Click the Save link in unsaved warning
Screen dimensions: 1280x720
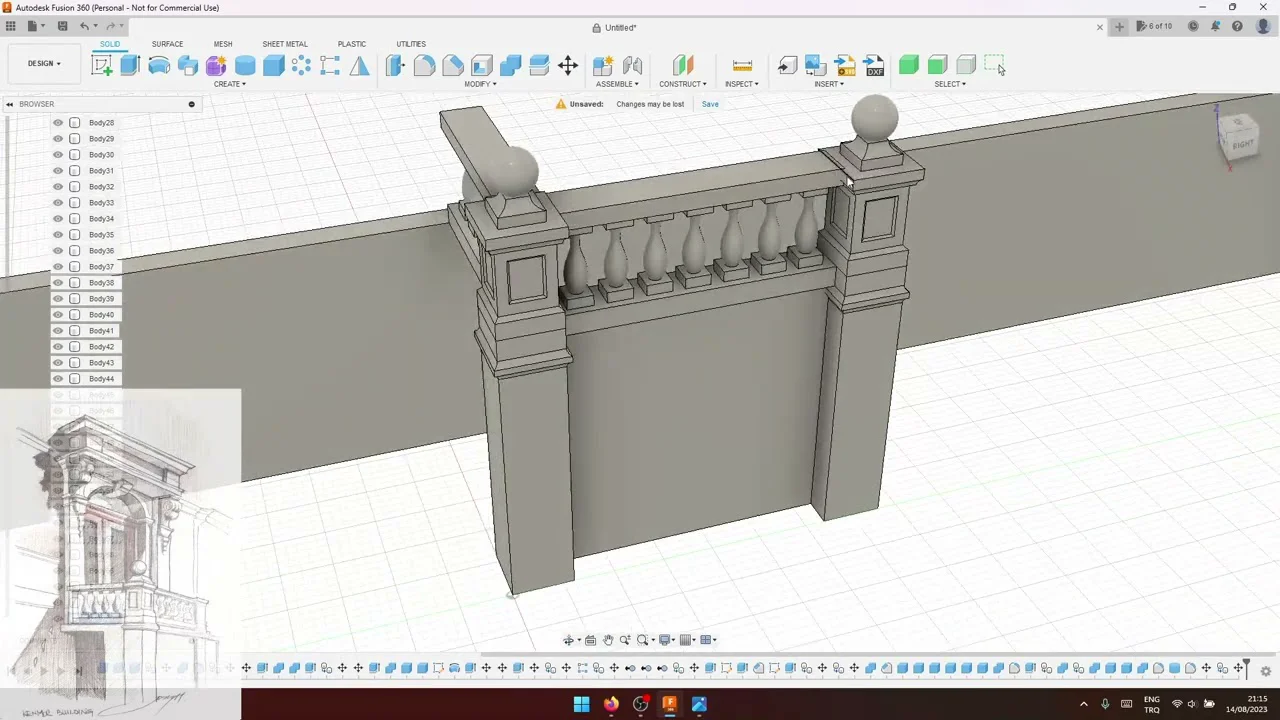(x=710, y=104)
